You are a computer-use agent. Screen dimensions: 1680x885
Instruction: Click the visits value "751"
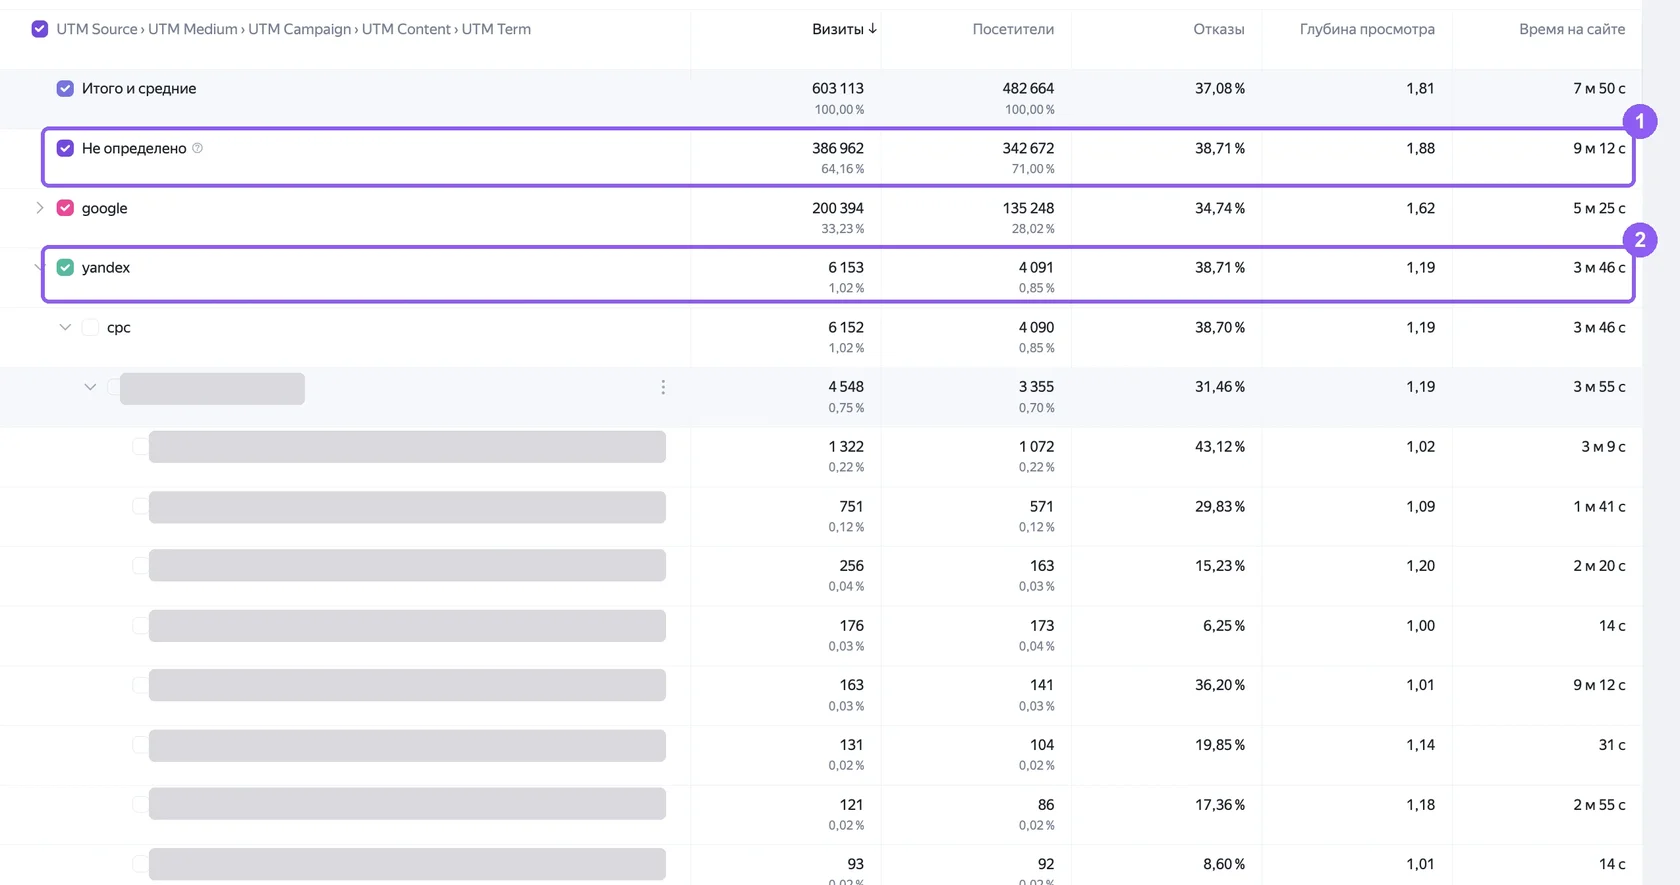coord(852,506)
